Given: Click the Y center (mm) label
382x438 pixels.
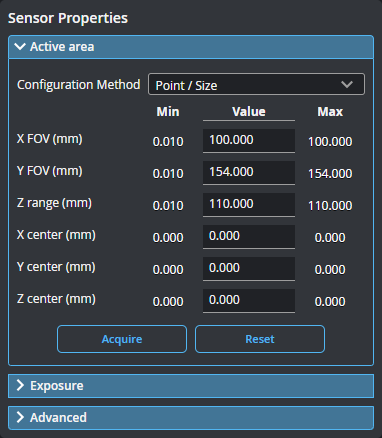Looking at the screenshot, I should [x=56, y=267].
